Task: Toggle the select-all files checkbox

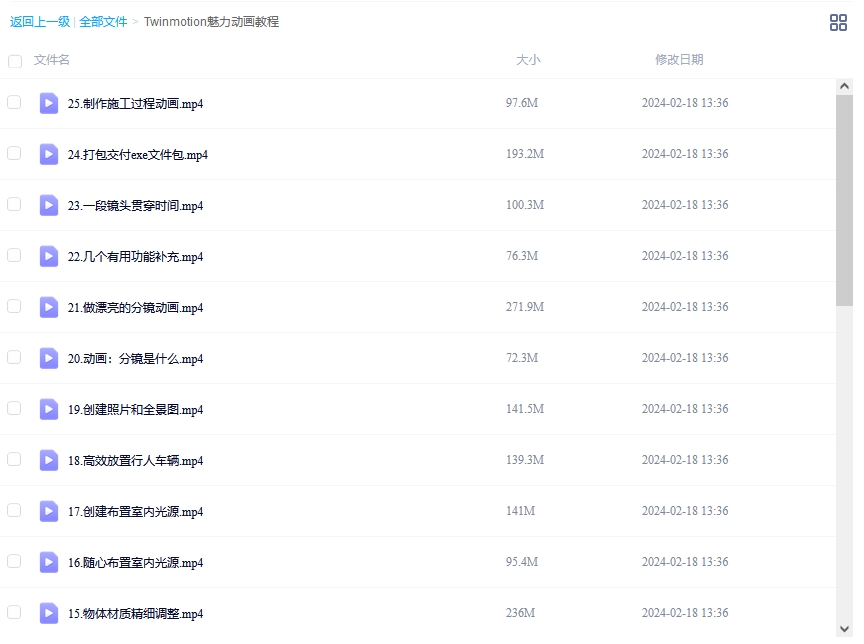Action: click(x=15, y=61)
